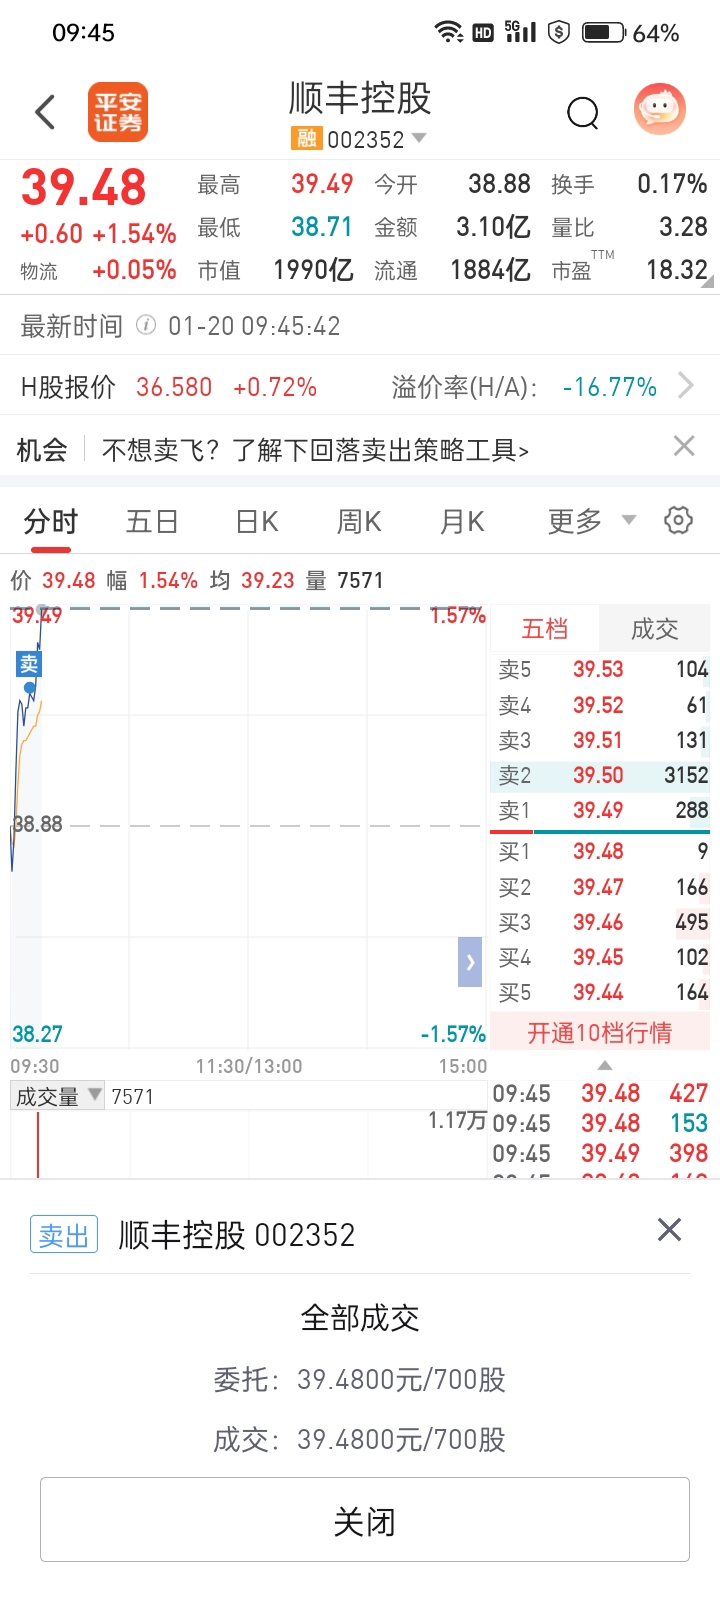
Task: Tap the shield security status icon
Action: pos(559,32)
